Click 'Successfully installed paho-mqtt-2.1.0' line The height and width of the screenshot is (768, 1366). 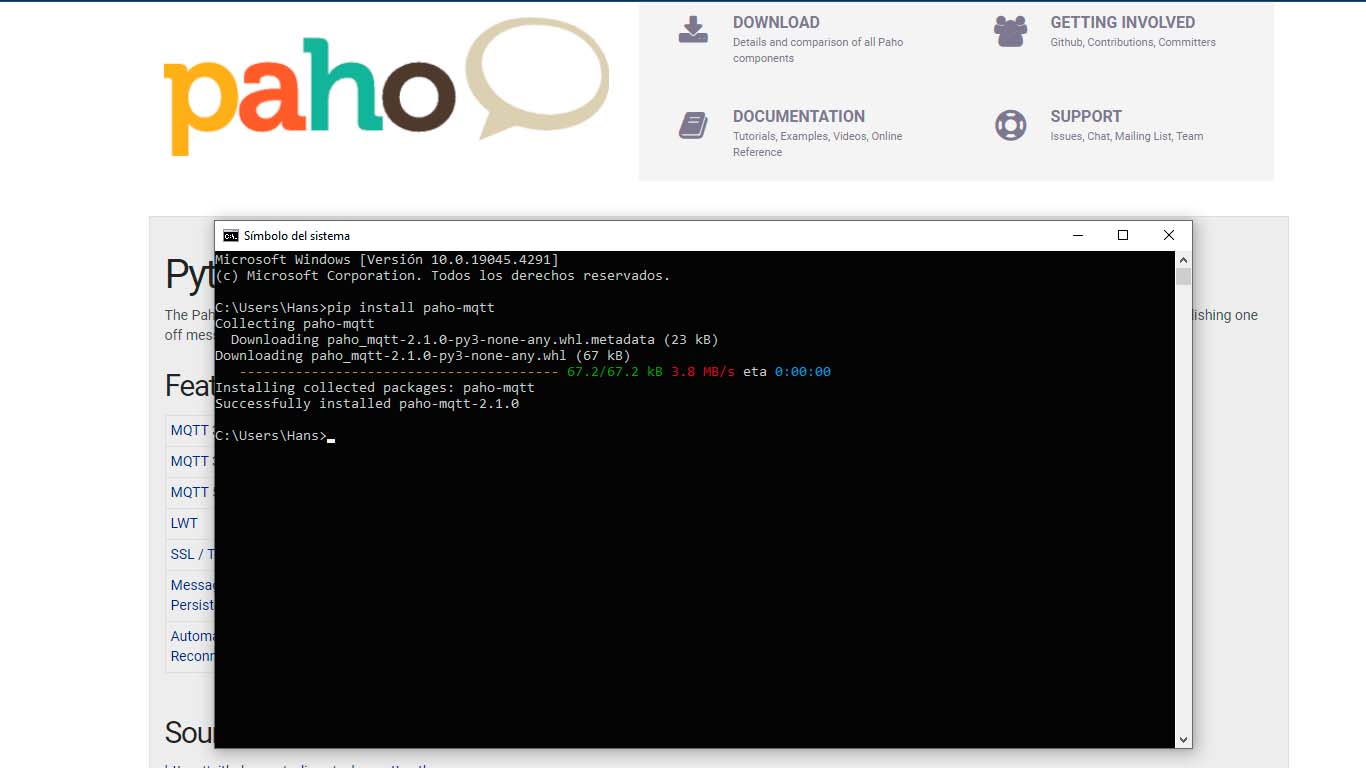367,403
